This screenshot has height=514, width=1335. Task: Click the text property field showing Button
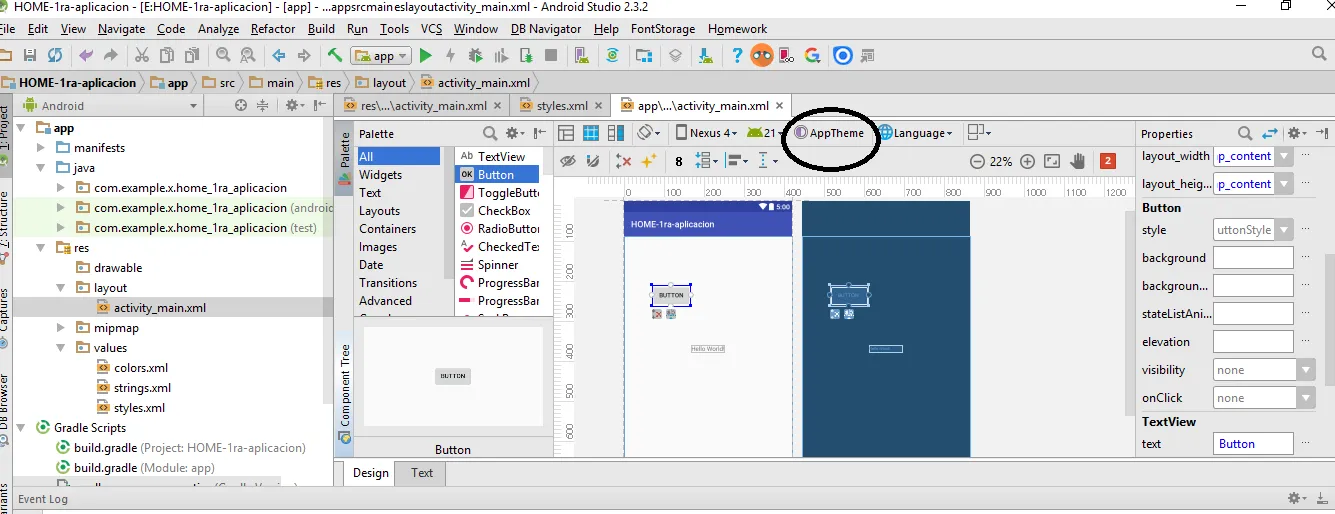pos(1253,444)
